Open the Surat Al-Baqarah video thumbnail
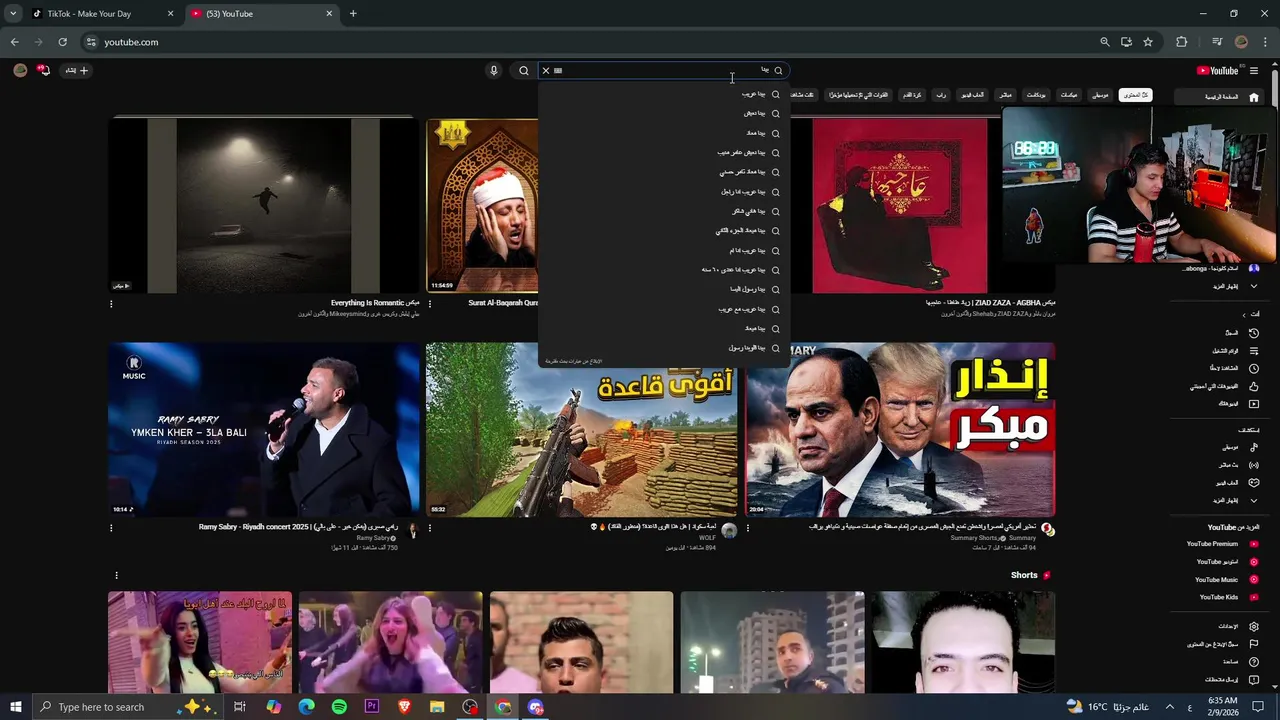The width and height of the screenshot is (1280, 720). tap(482, 205)
